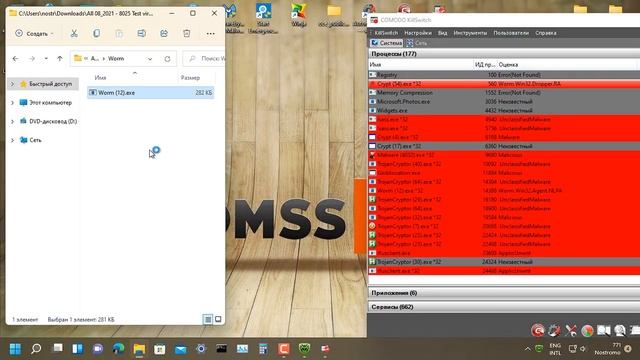Open the Mail app from the taskbar
This screenshot has width=640, height=360.
[180, 349]
